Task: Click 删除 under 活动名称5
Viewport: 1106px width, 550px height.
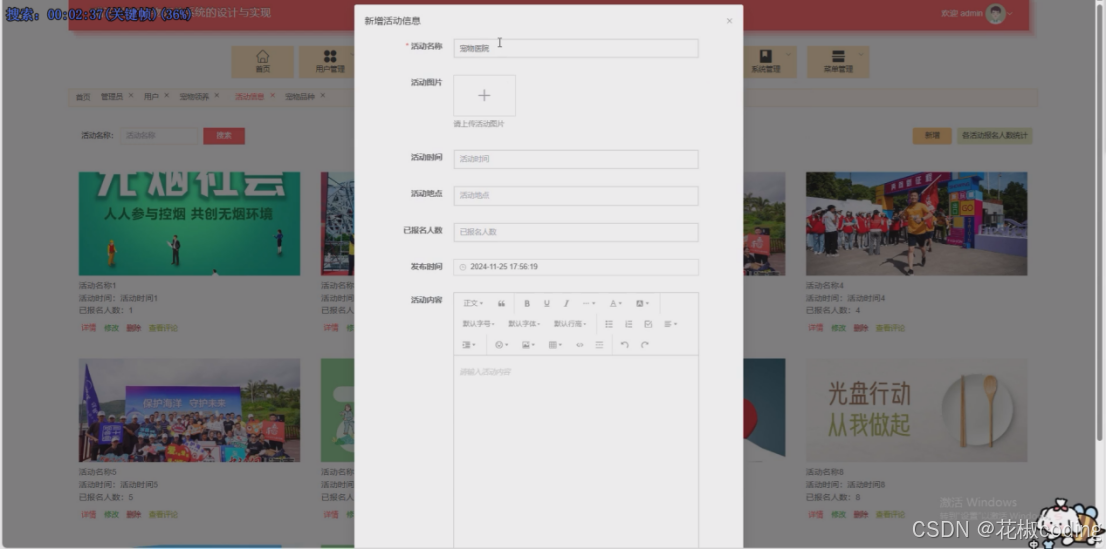Action: pyautogui.click(x=133, y=515)
